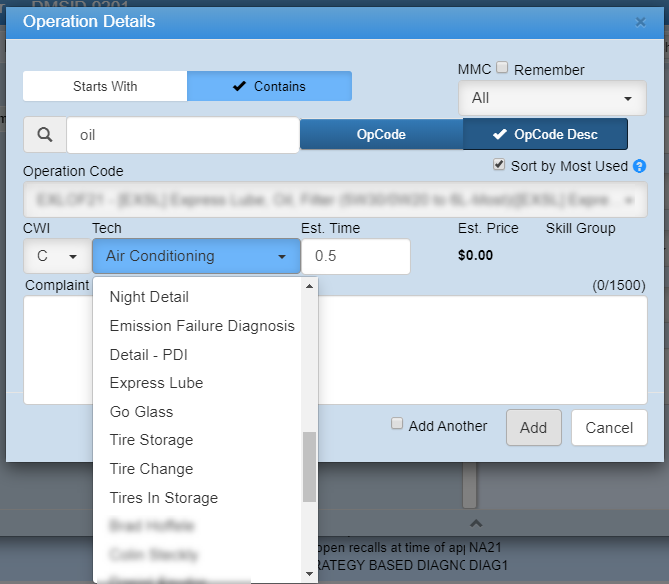Close the Operation Details dialog
Viewport: 669px width, 584px height.
(x=641, y=21)
